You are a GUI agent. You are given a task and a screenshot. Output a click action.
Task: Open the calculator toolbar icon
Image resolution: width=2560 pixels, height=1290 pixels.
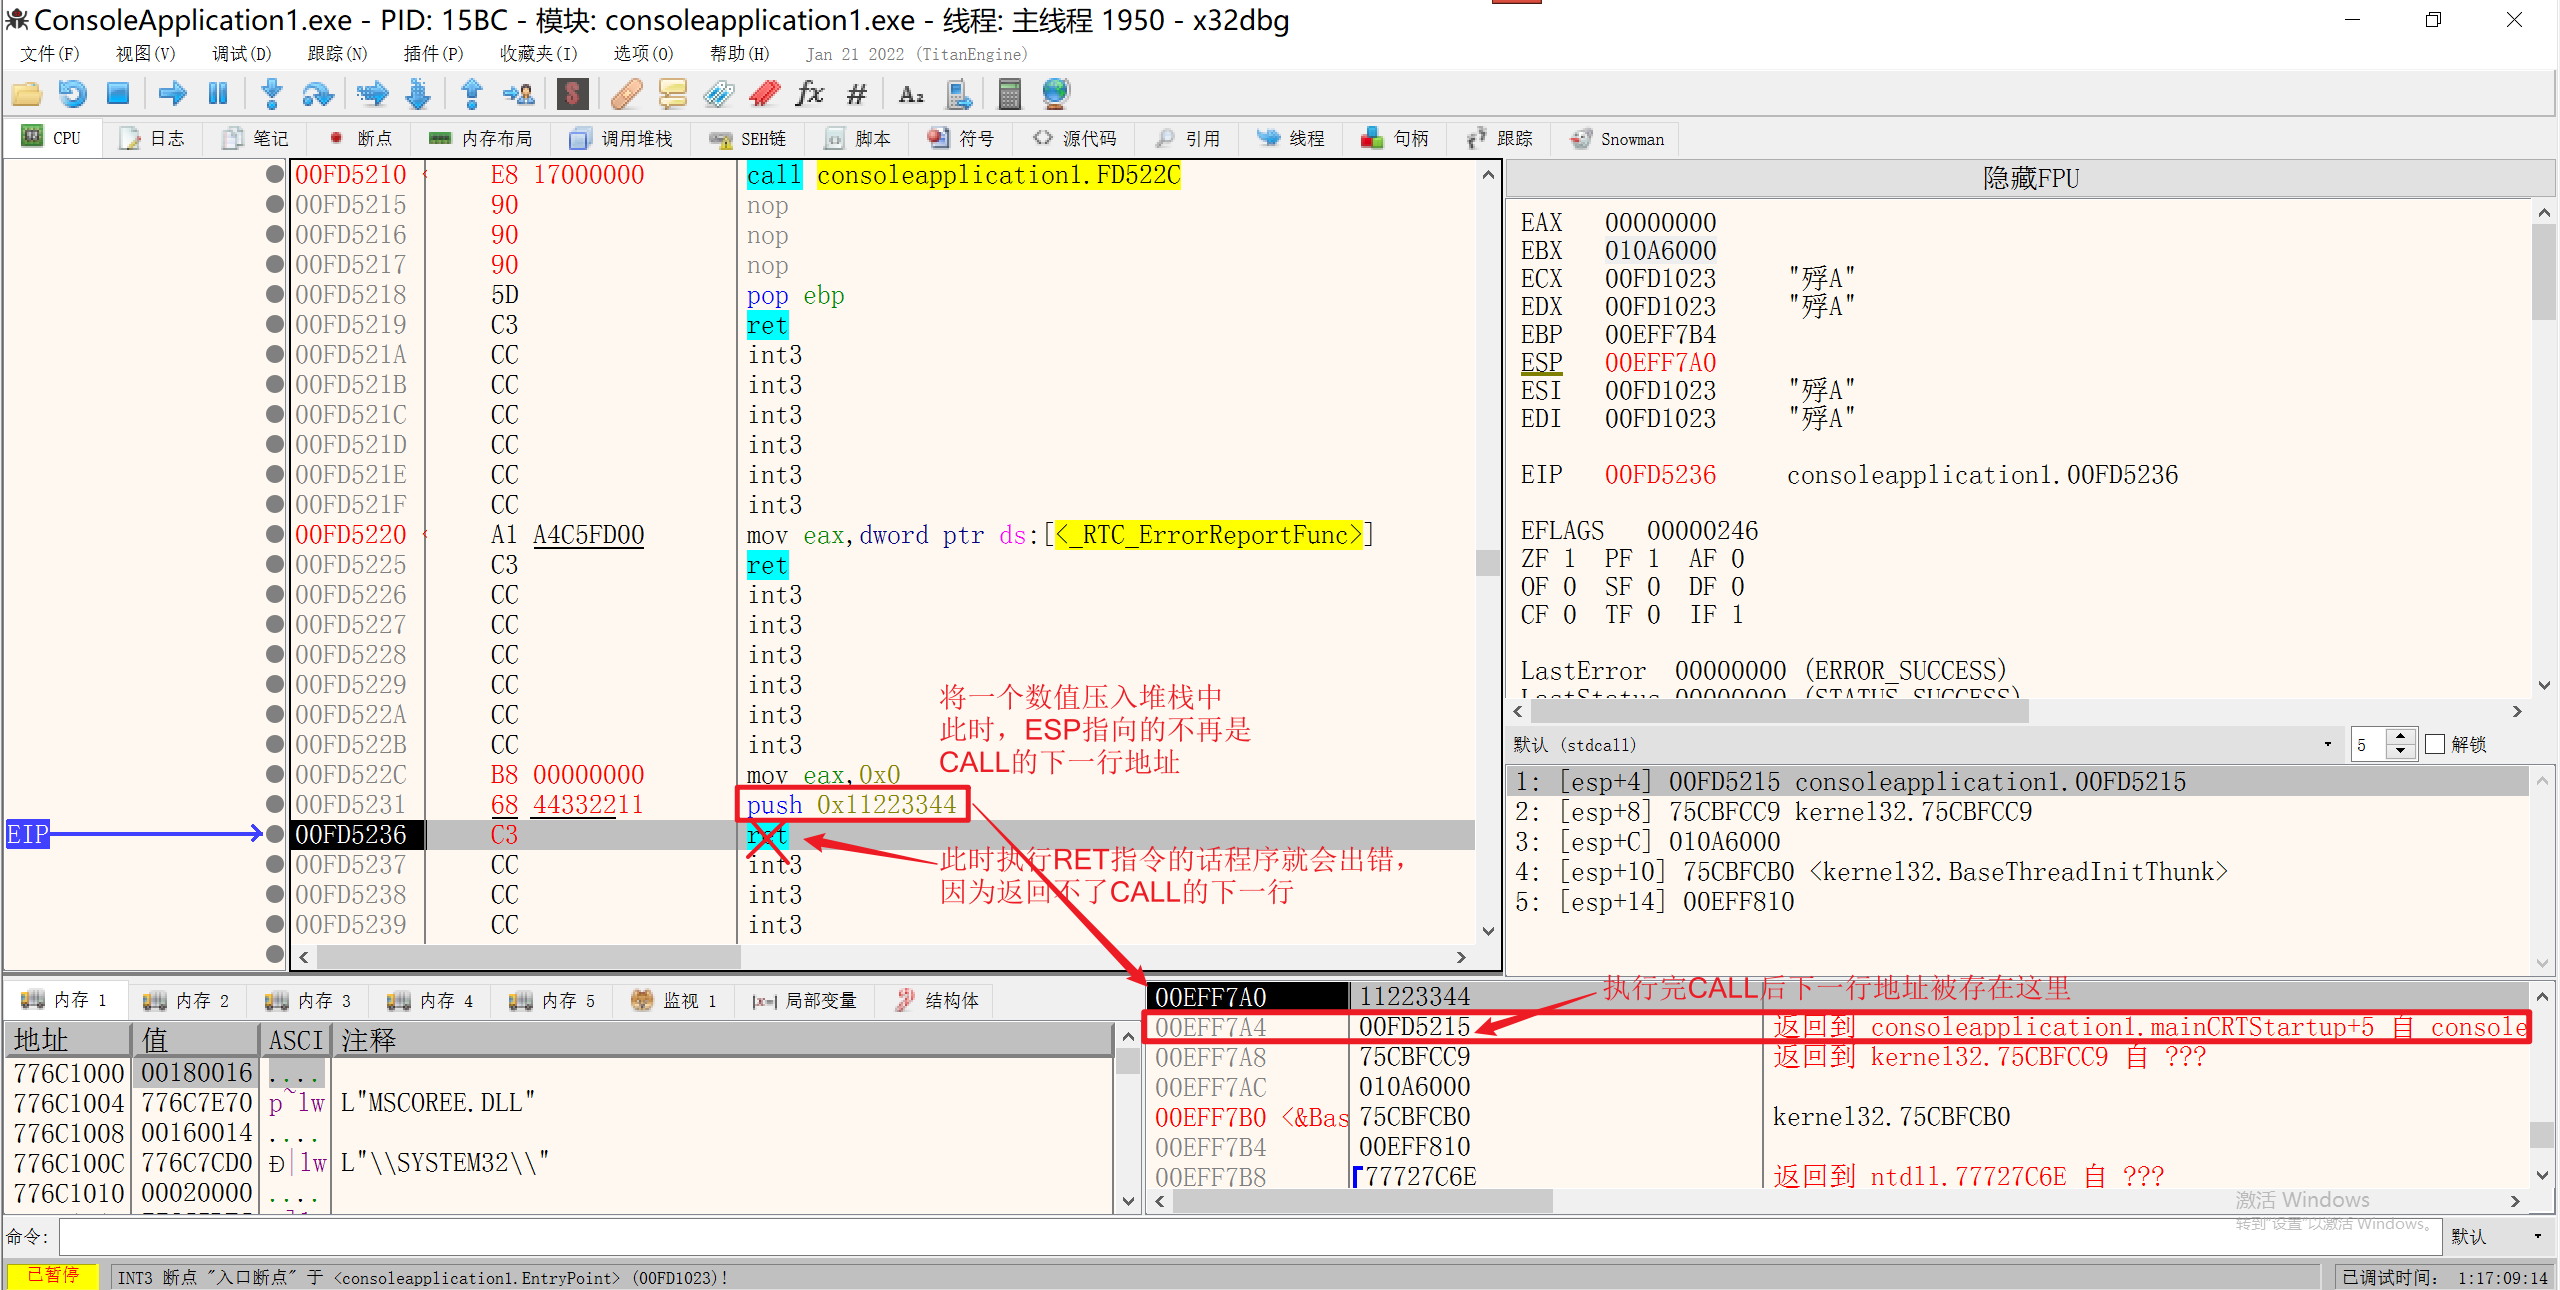(1009, 94)
